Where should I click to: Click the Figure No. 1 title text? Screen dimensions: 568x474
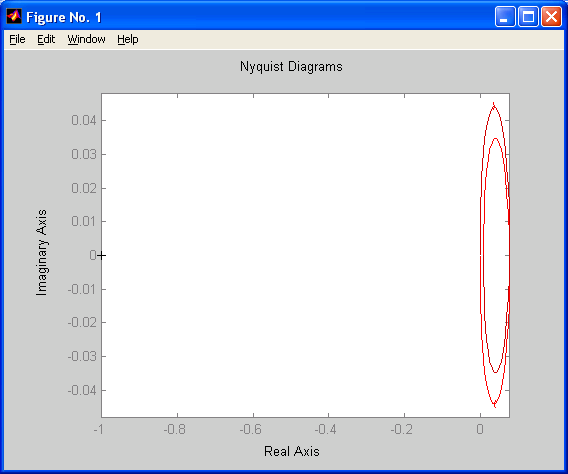click(64, 17)
